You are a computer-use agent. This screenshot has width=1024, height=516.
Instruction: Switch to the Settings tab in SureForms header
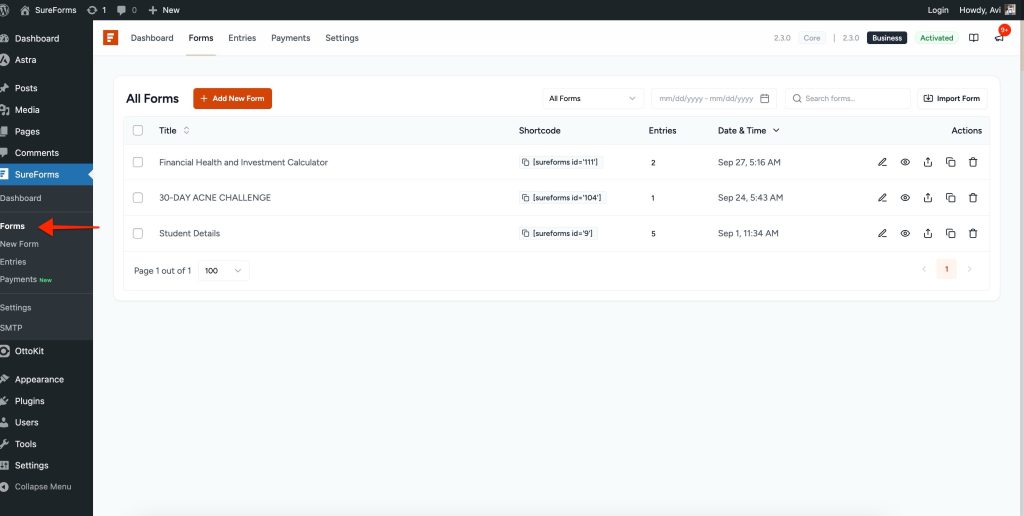point(342,38)
